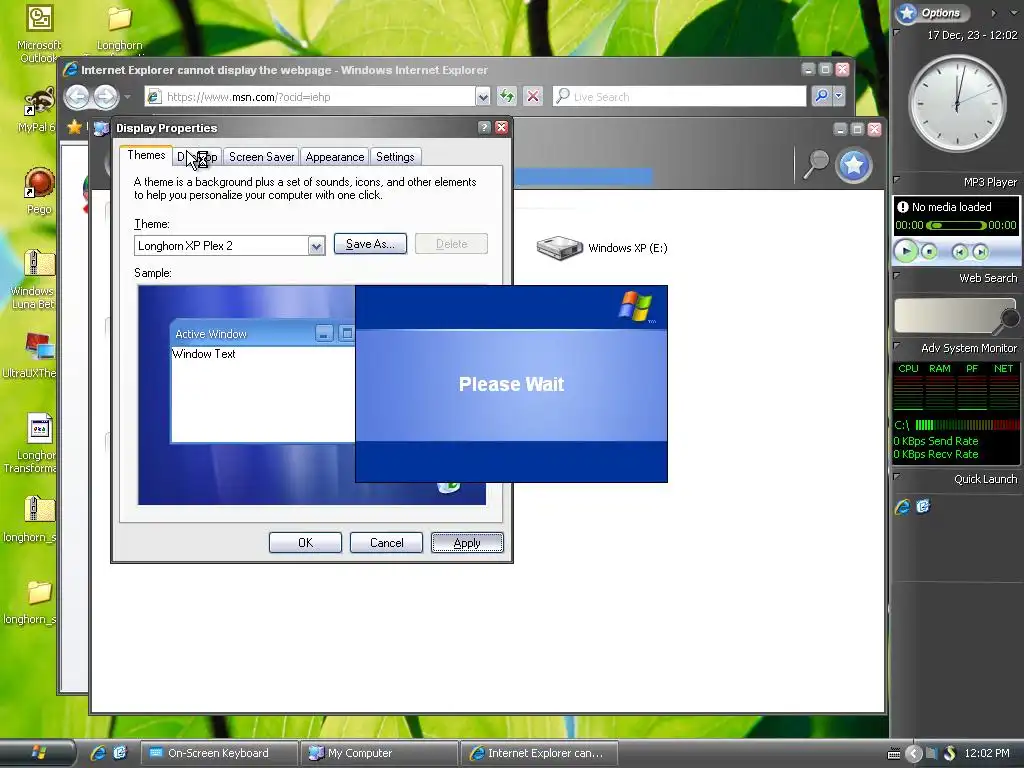Select the Longhorn folder on the desktop
Screen dimensions: 1024x768
pos(120,29)
